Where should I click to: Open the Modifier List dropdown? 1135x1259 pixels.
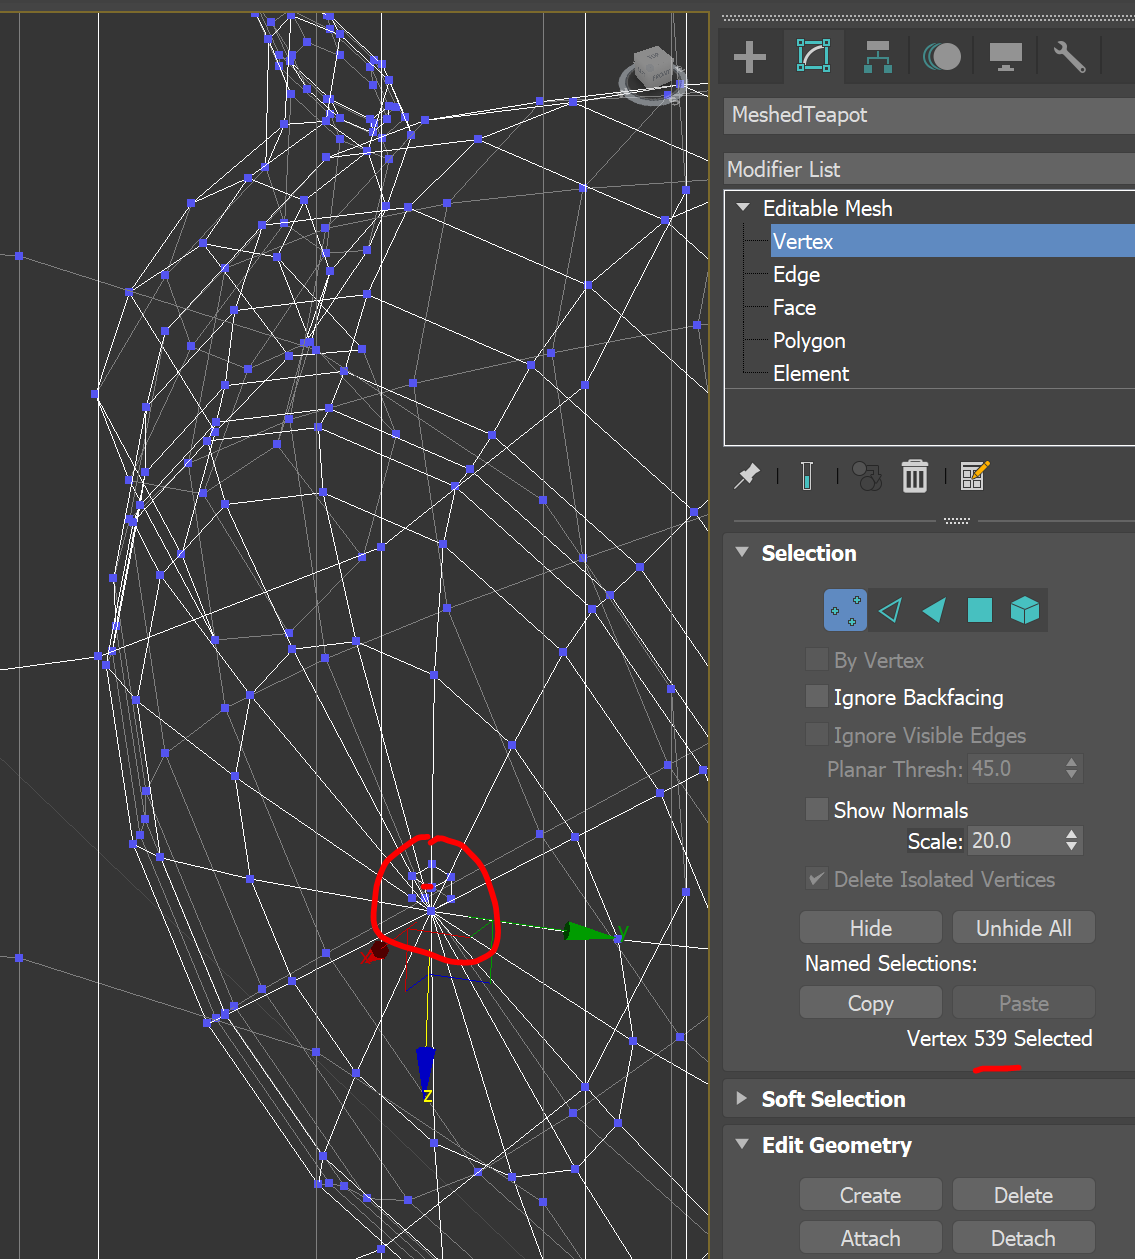(928, 169)
